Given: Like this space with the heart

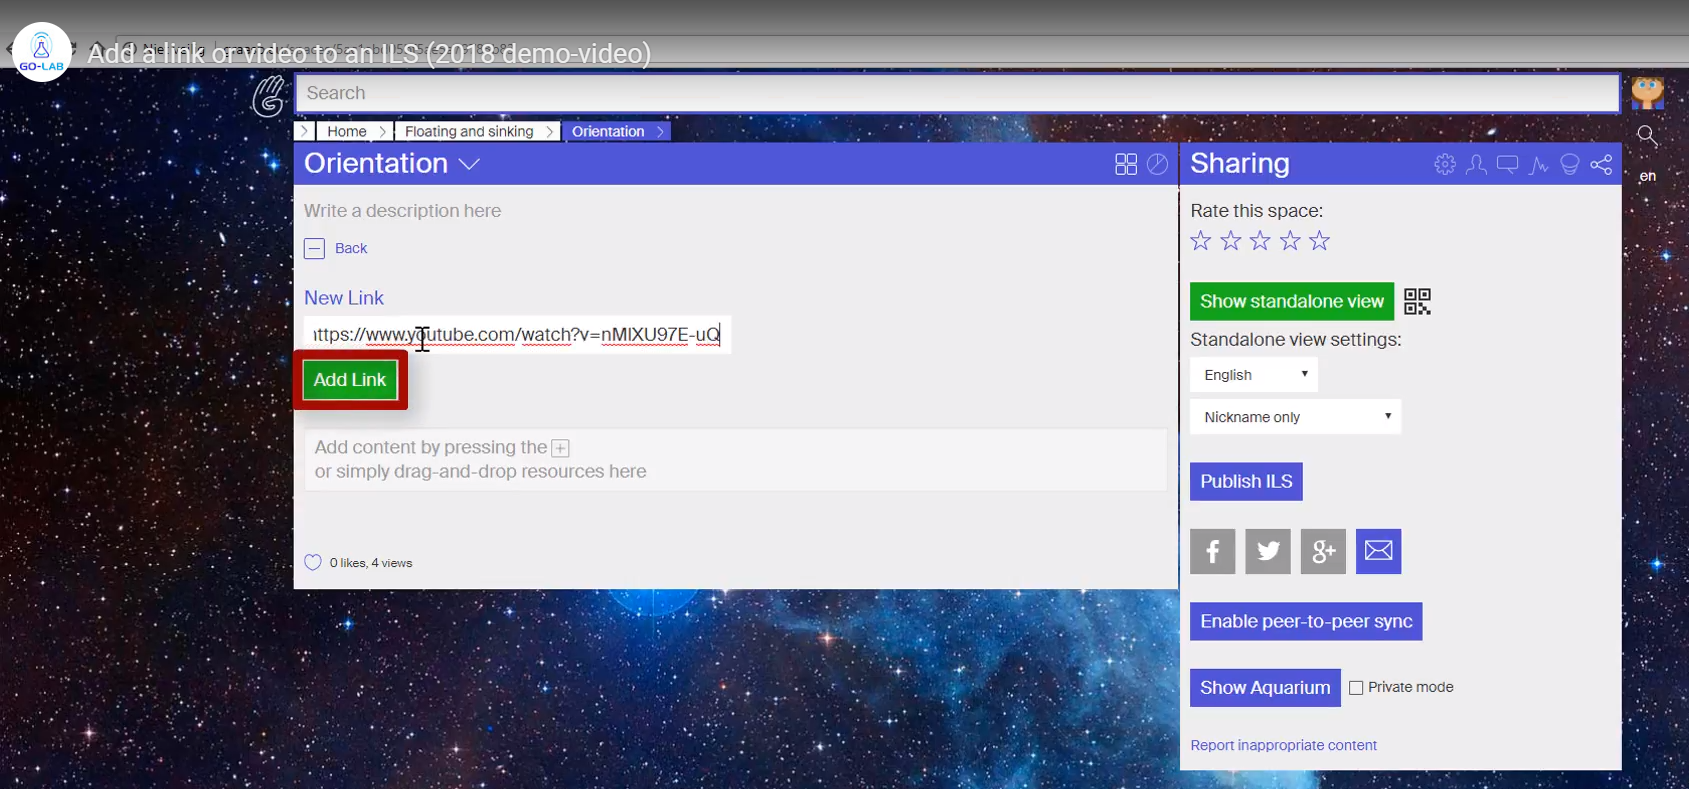Looking at the screenshot, I should (x=313, y=563).
